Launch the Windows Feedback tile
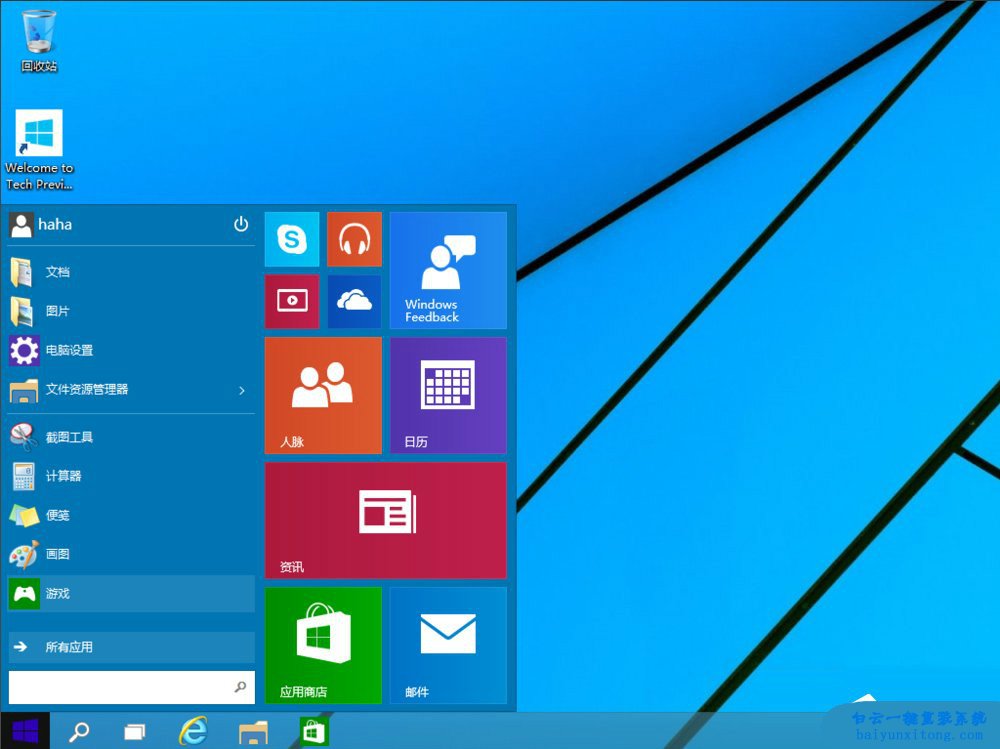Screen dimensions: 1000x749 coord(448,270)
